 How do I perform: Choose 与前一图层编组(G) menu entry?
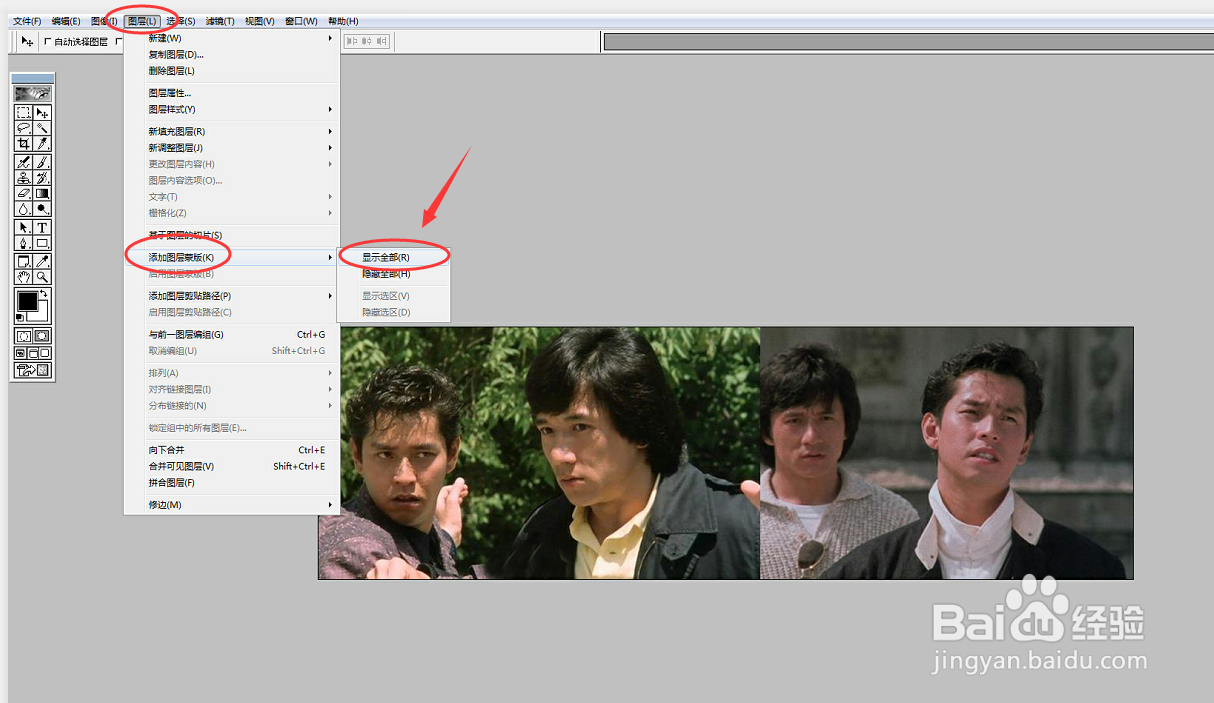[232, 335]
